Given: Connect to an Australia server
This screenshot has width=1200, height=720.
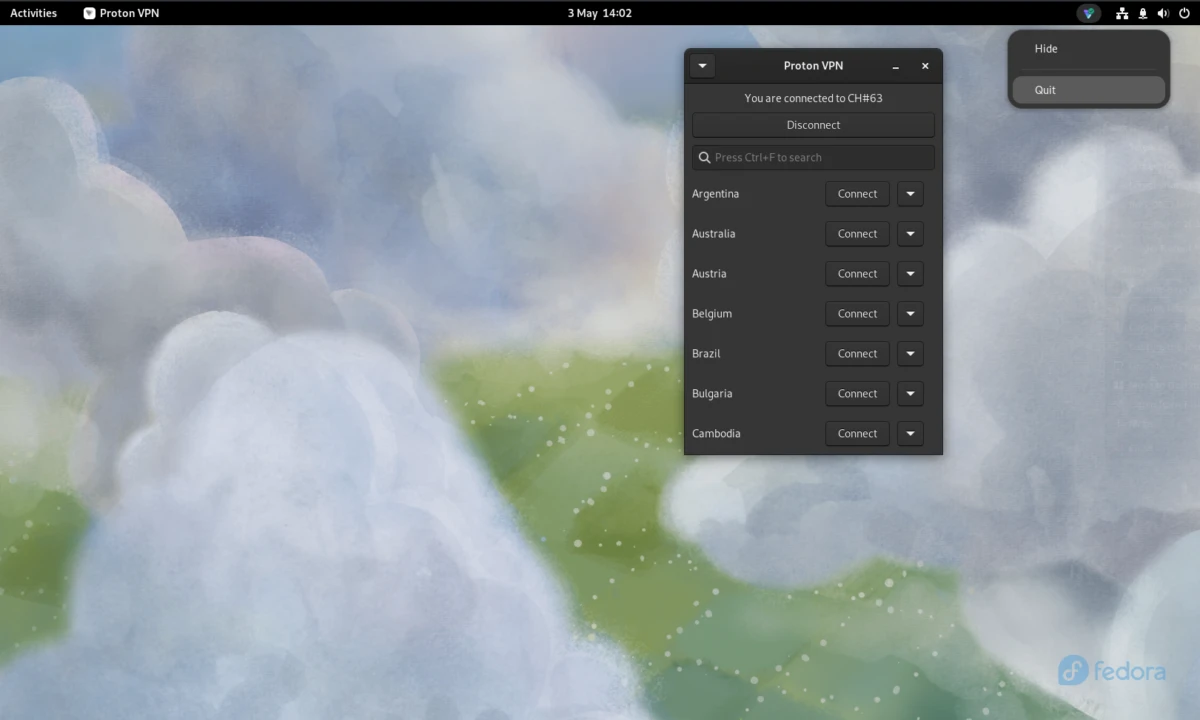Looking at the screenshot, I should pos(856,233).
